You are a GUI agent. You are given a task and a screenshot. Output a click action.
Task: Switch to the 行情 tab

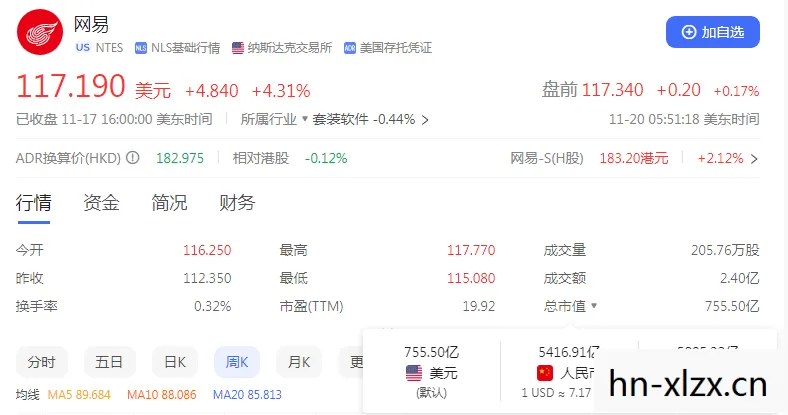(33, 203)
